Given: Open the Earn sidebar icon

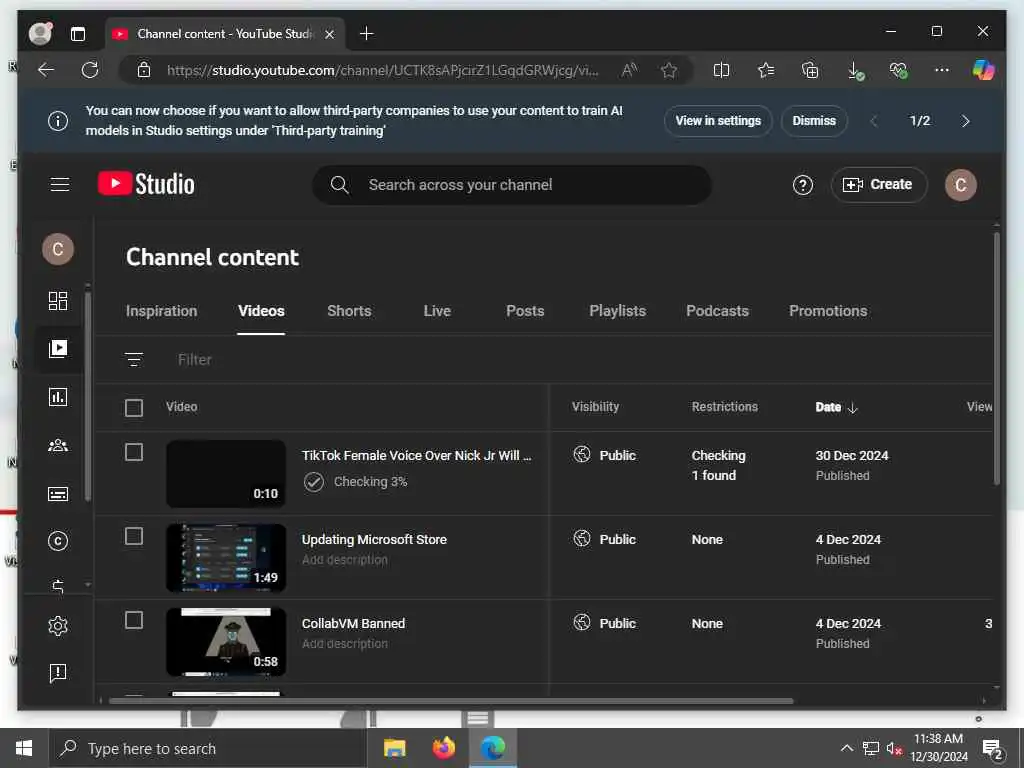Looking at the screenshot, I should 57,586.
